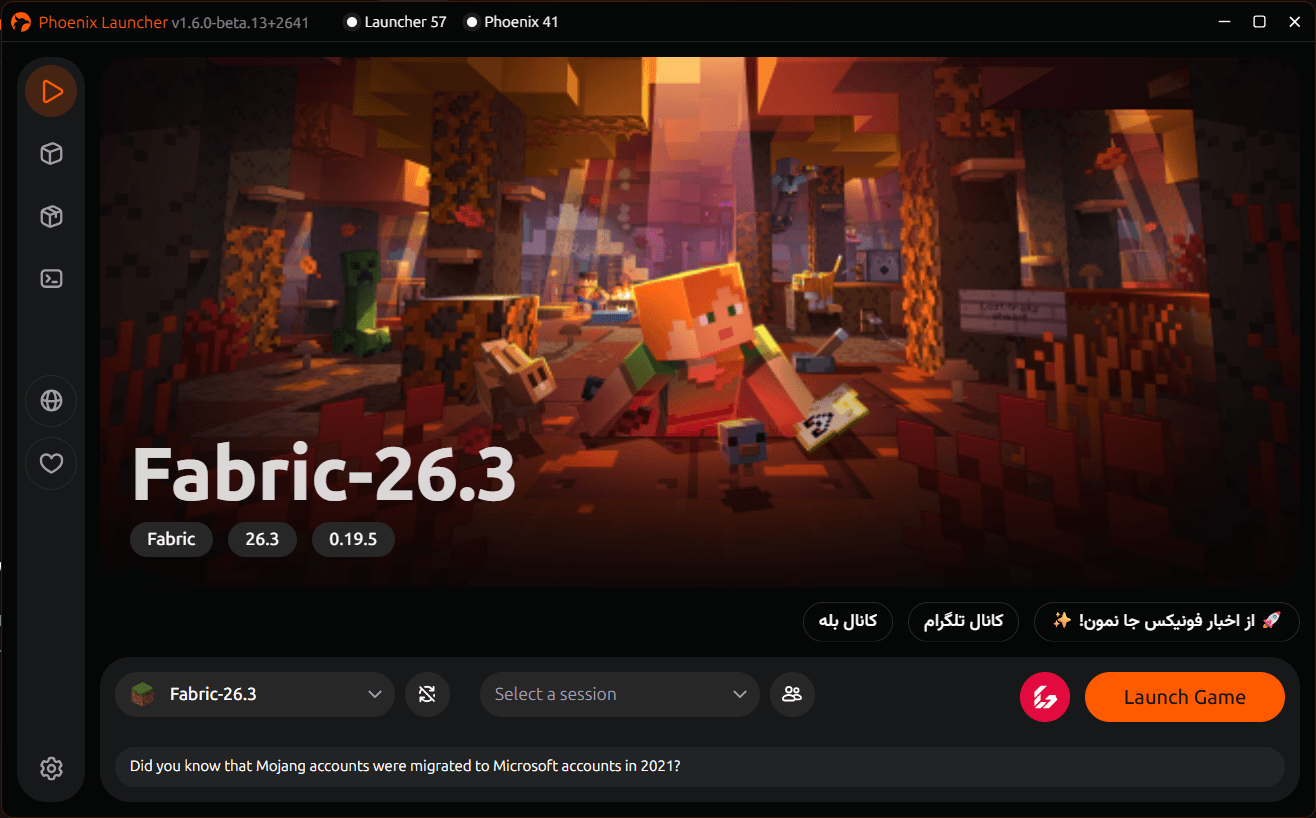Open the cube outline sidebar icon
Viewport: 1316px width, 818px height.
[x=52, y=154]
